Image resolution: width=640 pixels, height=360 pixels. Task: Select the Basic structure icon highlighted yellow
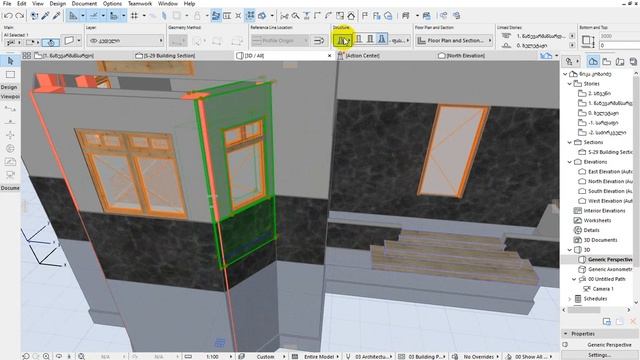(342, 40)
